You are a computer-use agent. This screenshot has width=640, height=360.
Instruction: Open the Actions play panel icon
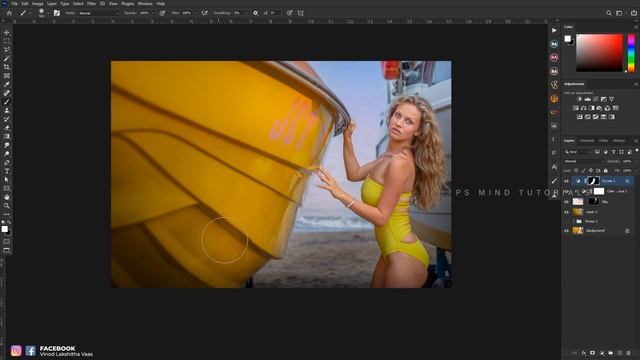point(554,30)
